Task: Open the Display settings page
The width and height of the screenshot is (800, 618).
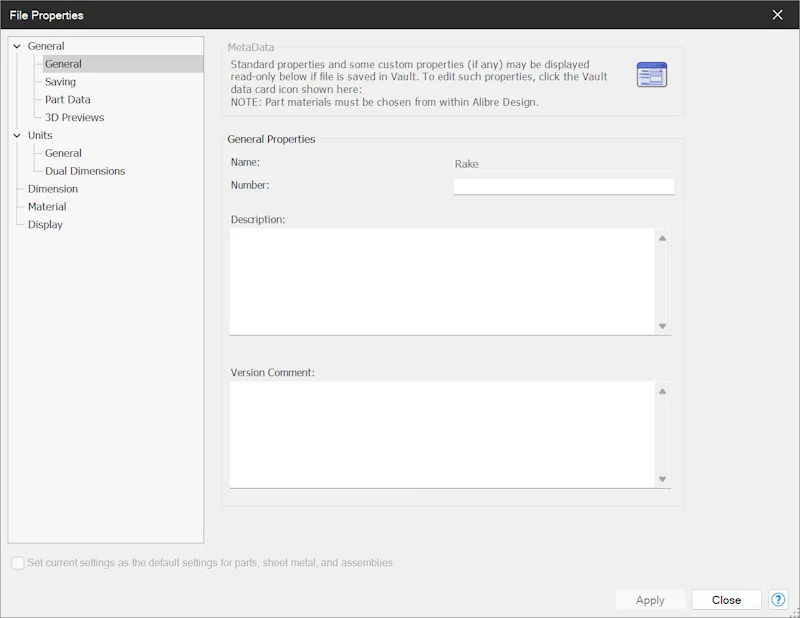Action: [x=45, y=225]
